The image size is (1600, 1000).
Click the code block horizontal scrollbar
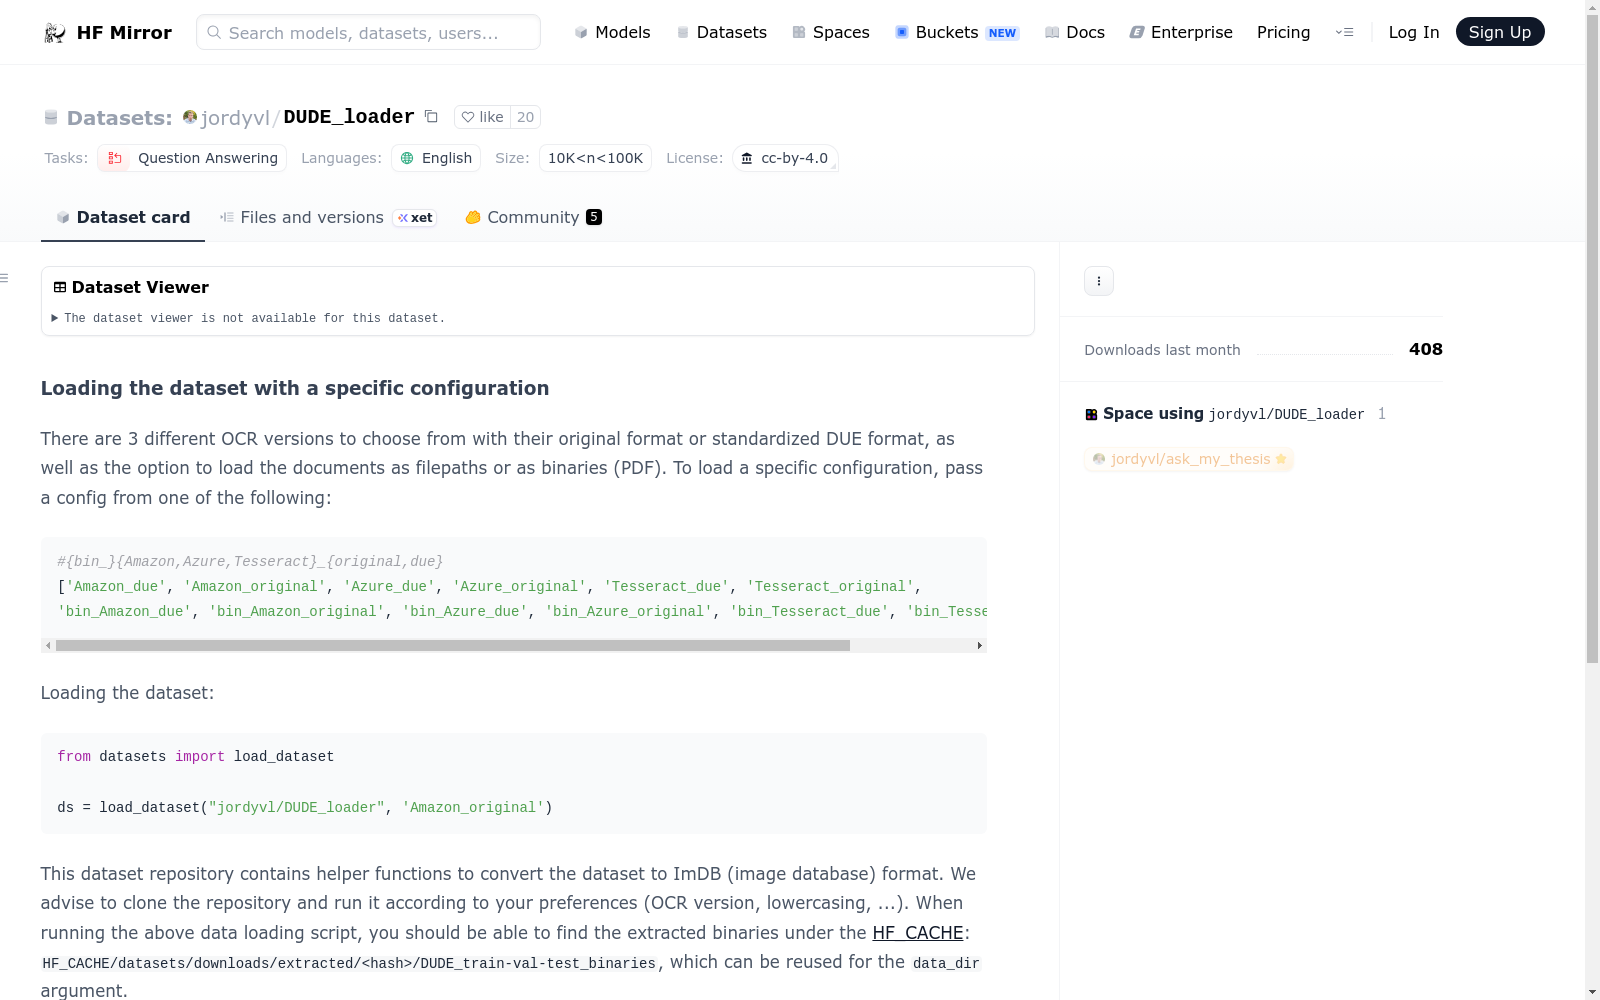(x=453, y=646)
